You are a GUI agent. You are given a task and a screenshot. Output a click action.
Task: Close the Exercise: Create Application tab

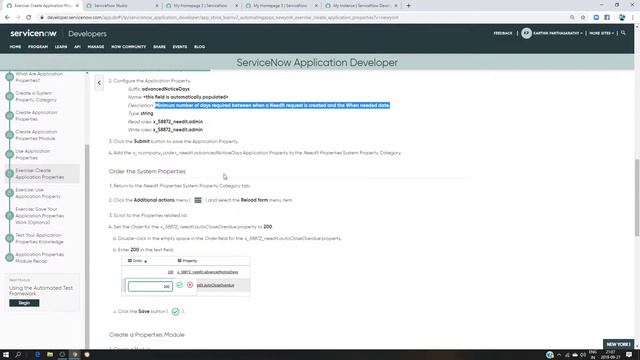pyautogui.click(x=77, y=6)
